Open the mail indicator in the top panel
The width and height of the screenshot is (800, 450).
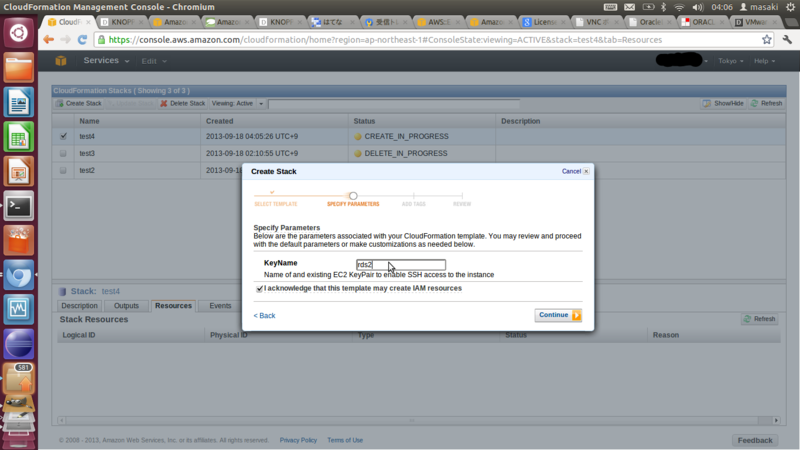(630, 7)
